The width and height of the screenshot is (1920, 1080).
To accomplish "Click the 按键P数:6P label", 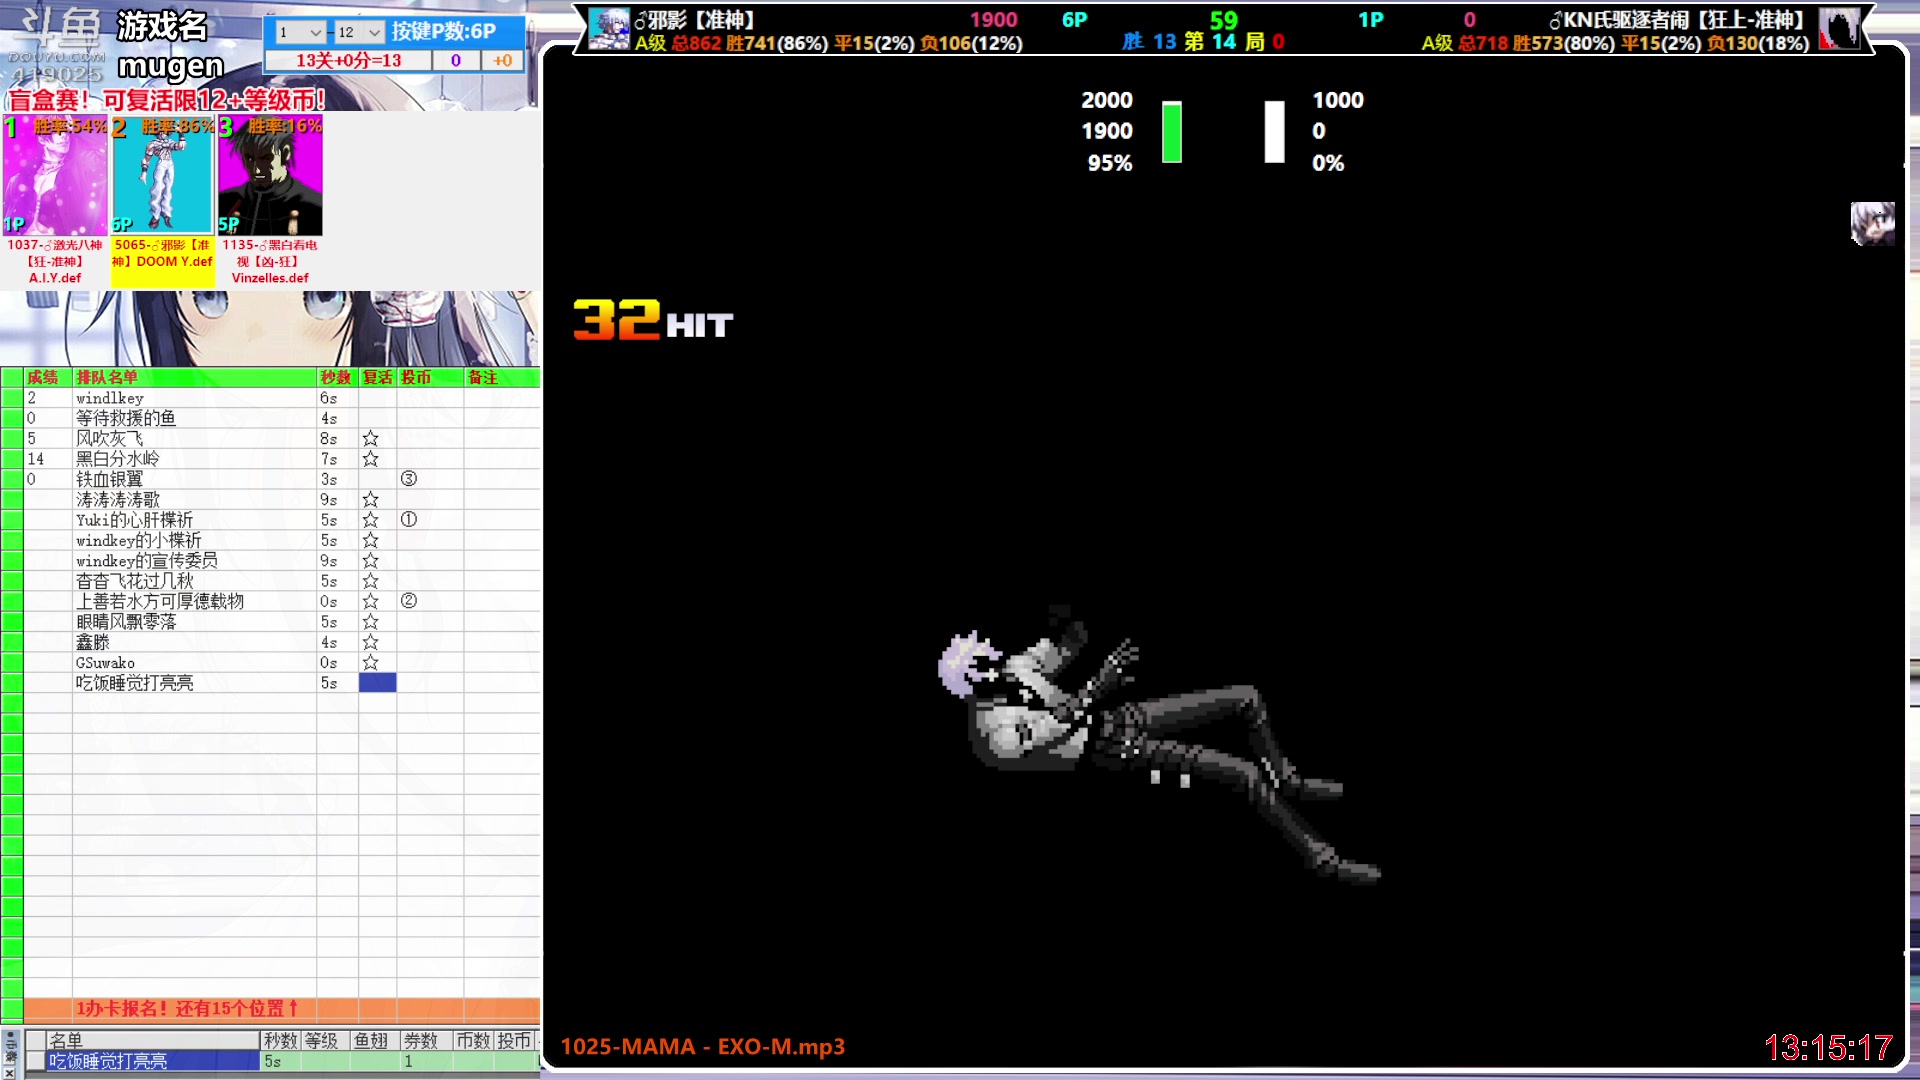I will 444,32.
